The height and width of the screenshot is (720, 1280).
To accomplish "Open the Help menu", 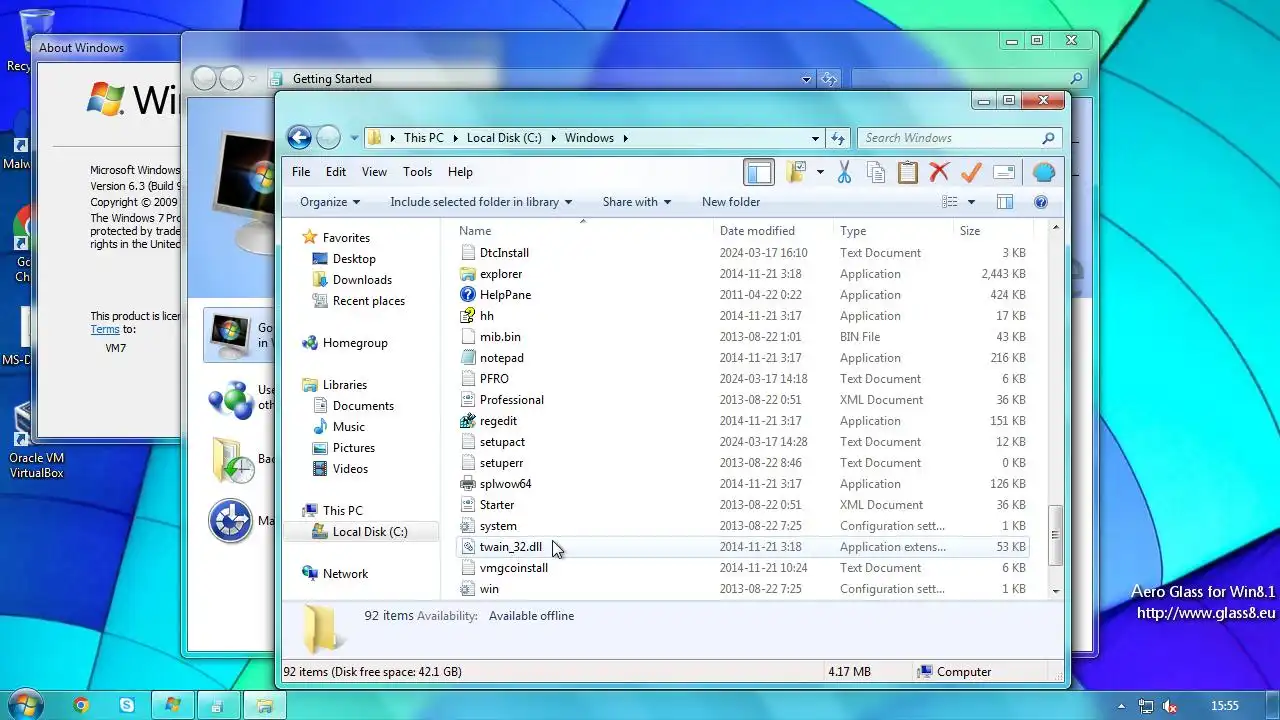I will pyautogui.click(x=460, y=172).
